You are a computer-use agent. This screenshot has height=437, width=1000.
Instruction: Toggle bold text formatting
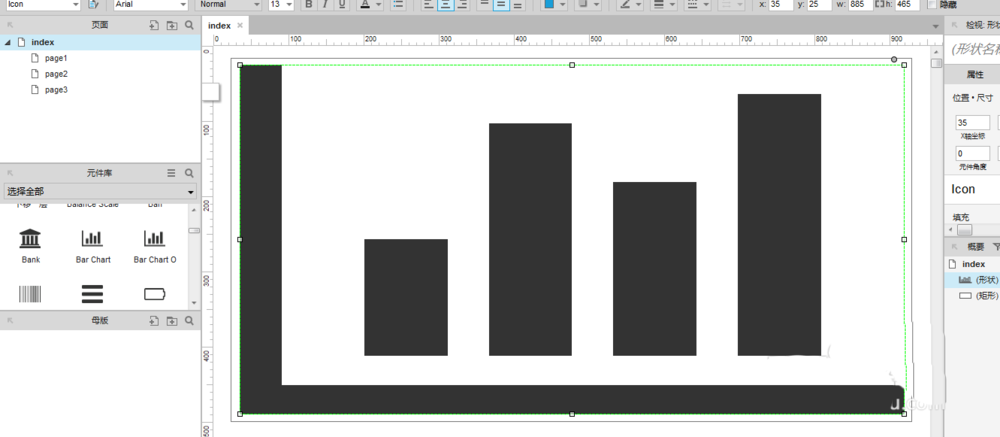click(308, 5)
